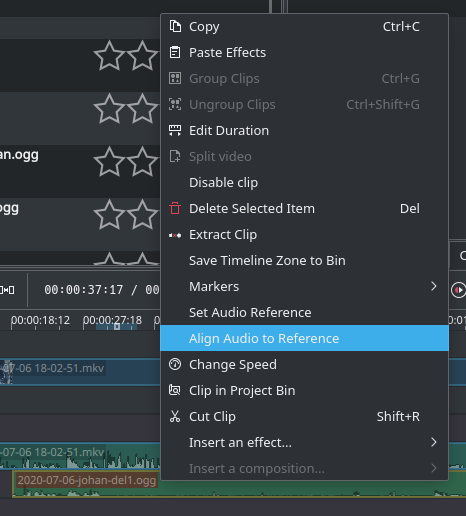Viewport: 466px width, 516px height.
Task: Rate the an.ogg clip one star
Action: click(109, 162)
